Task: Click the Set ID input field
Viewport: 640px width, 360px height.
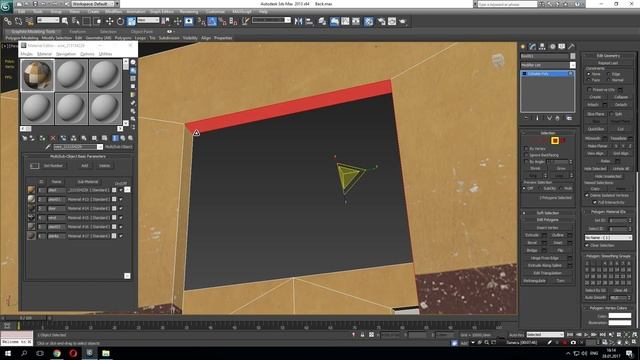Action: 618,220
